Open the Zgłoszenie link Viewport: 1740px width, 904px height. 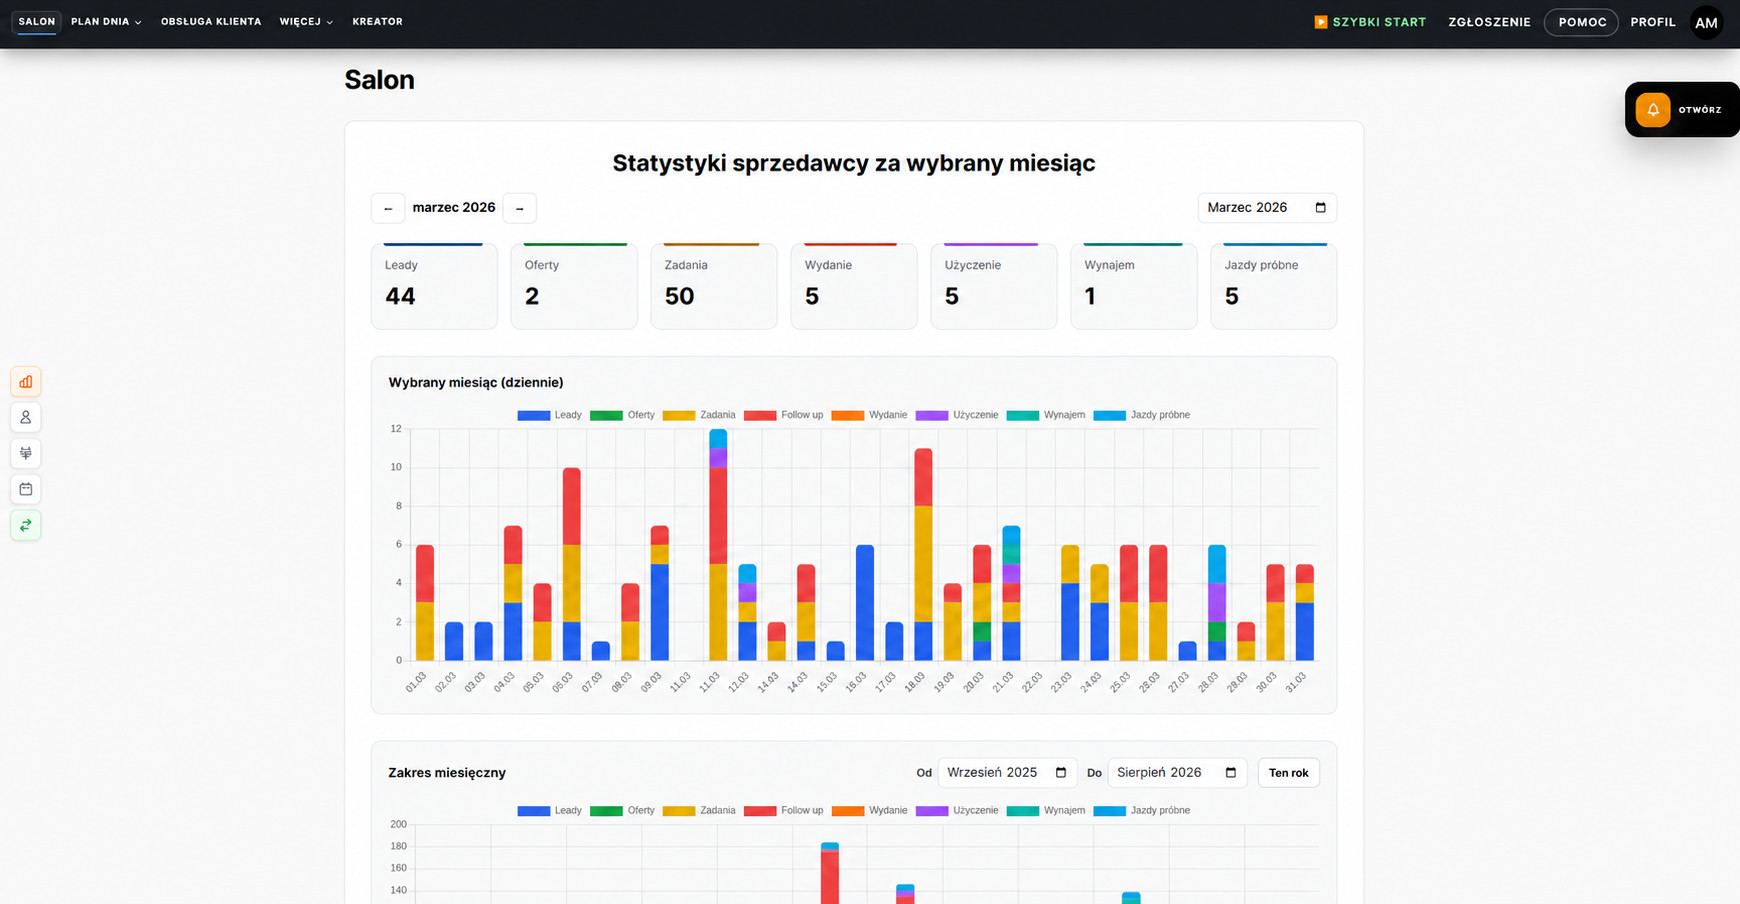[1489, 22]
